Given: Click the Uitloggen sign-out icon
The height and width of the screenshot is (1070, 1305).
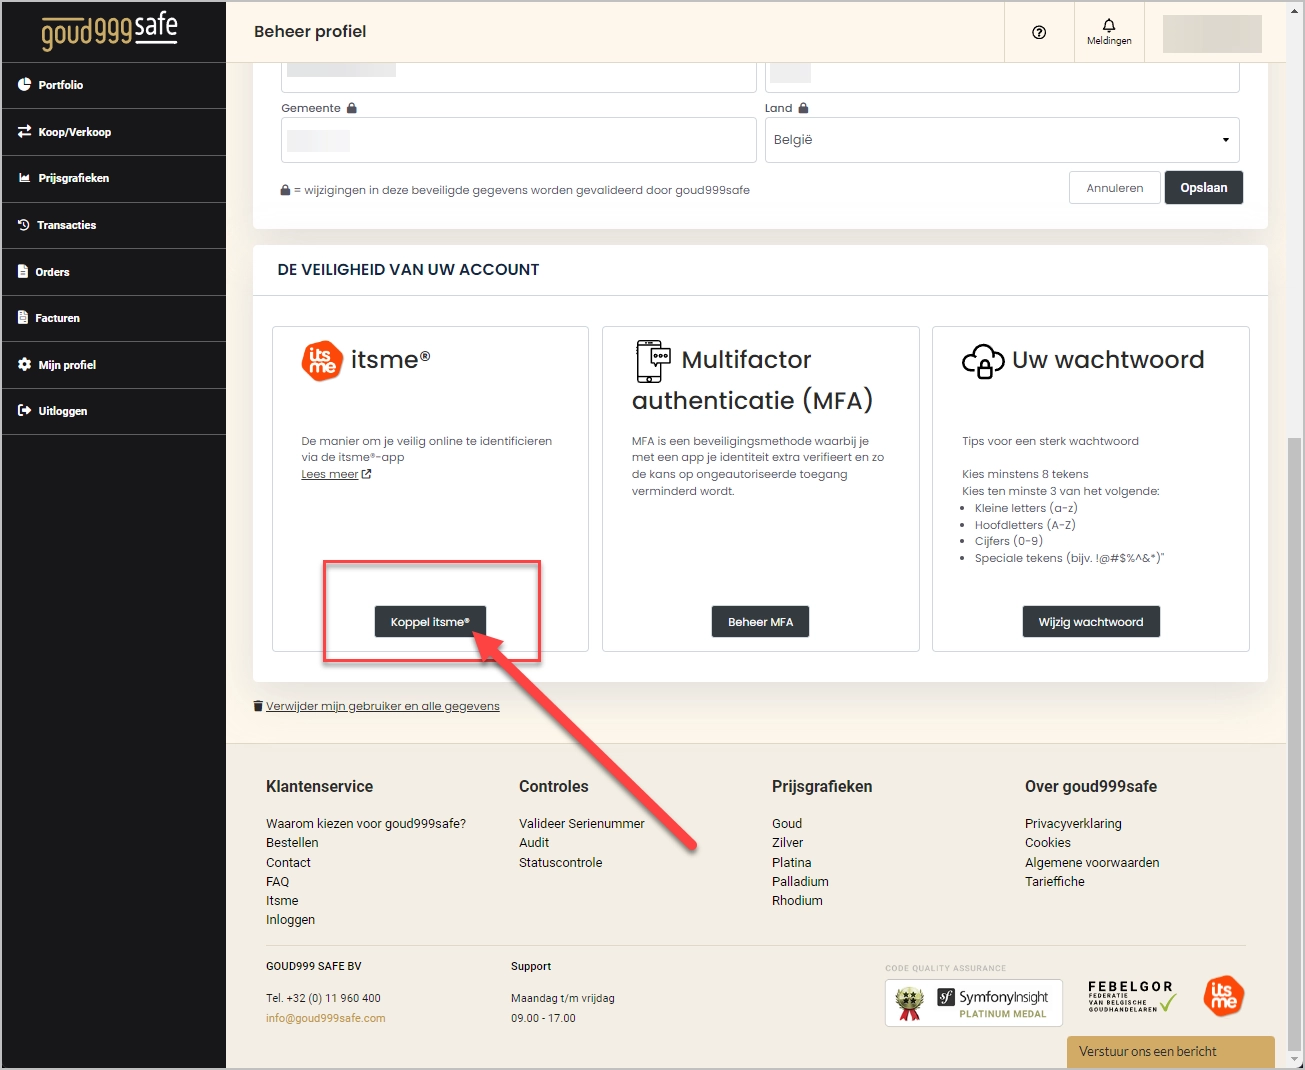Looking at the screenshot, I should [24, 410].
